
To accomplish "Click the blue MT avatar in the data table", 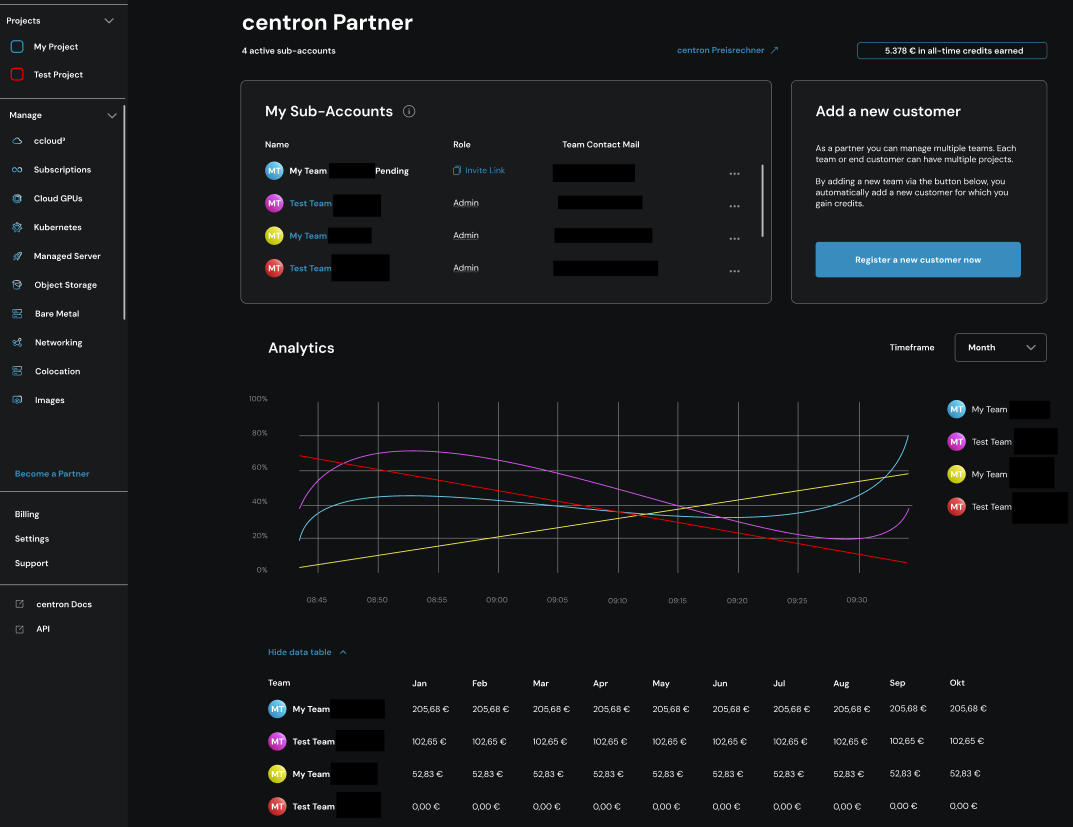I will [x=277, y=709].
